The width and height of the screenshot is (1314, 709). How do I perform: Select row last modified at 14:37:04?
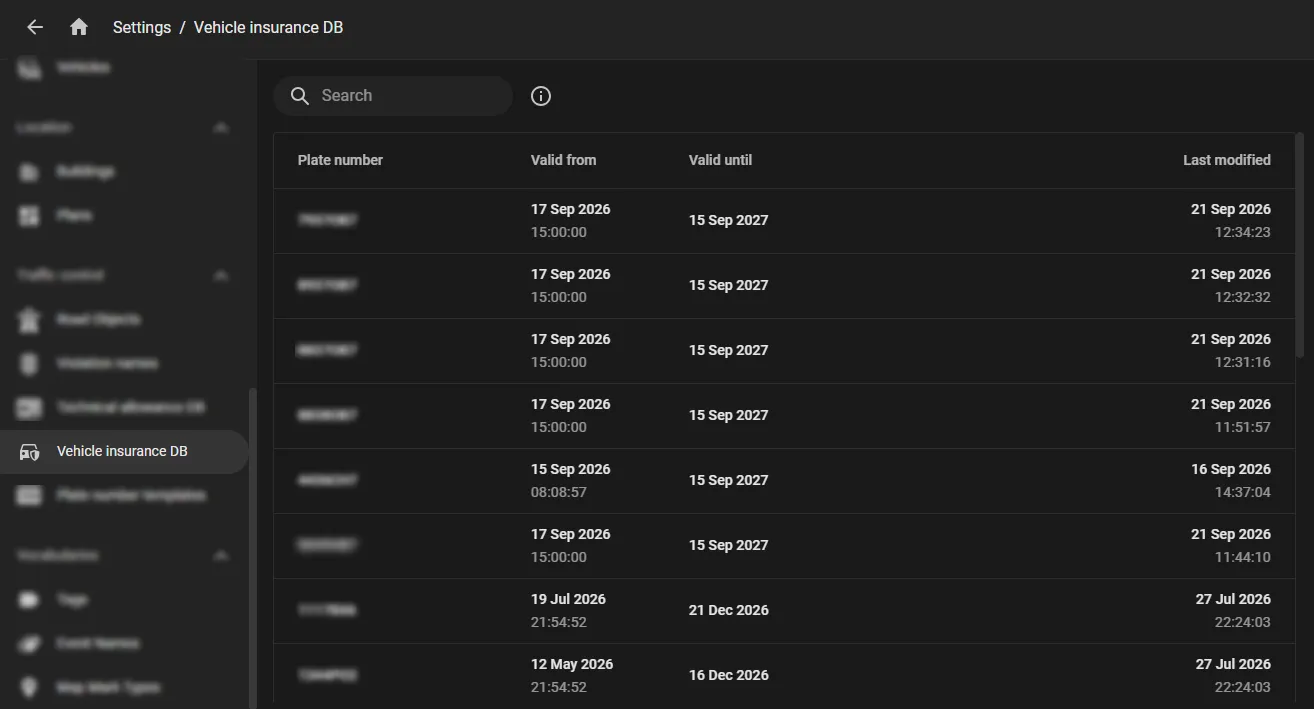click(784, 481)
